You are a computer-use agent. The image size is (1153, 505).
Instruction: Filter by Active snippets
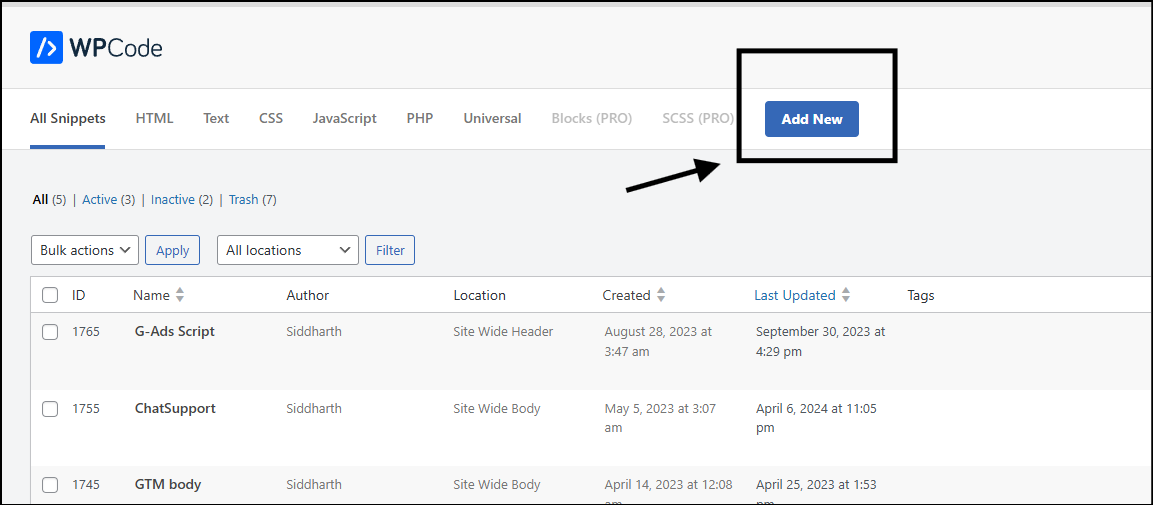99,199
